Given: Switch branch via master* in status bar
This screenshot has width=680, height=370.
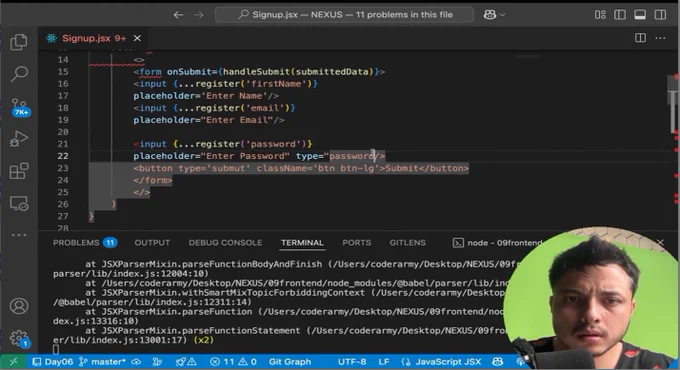Looking at the screenshot, I should pos(102,361).
